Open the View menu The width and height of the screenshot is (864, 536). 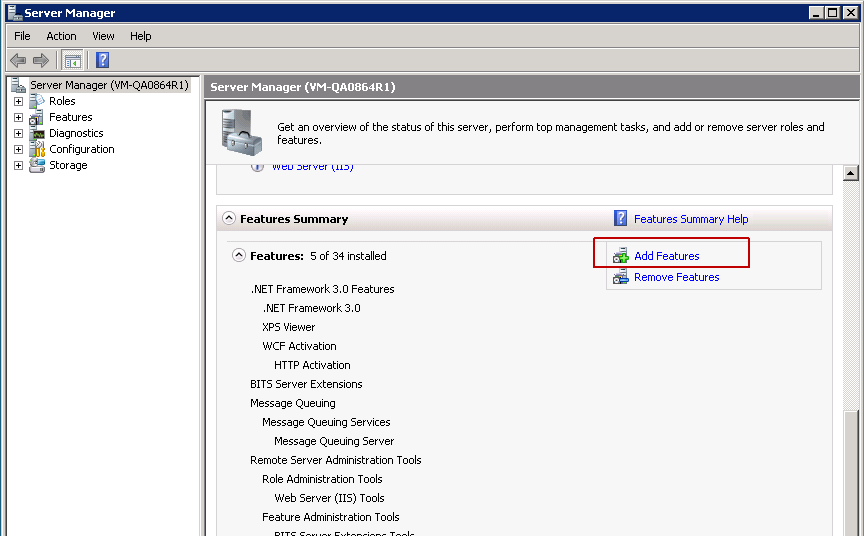[103, 36]
